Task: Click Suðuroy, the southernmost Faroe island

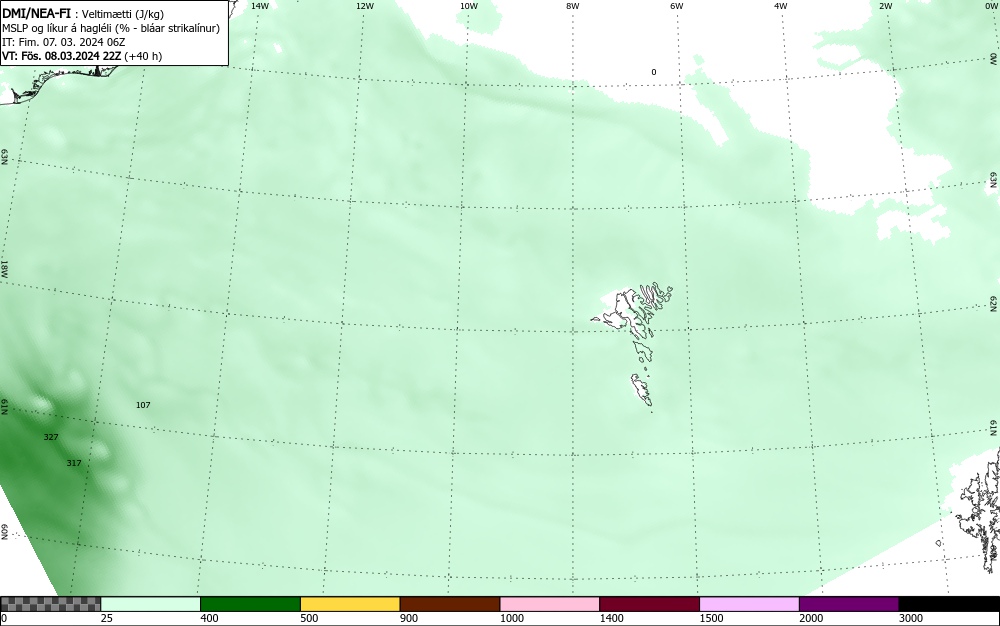Action: [x=642, y=389]
